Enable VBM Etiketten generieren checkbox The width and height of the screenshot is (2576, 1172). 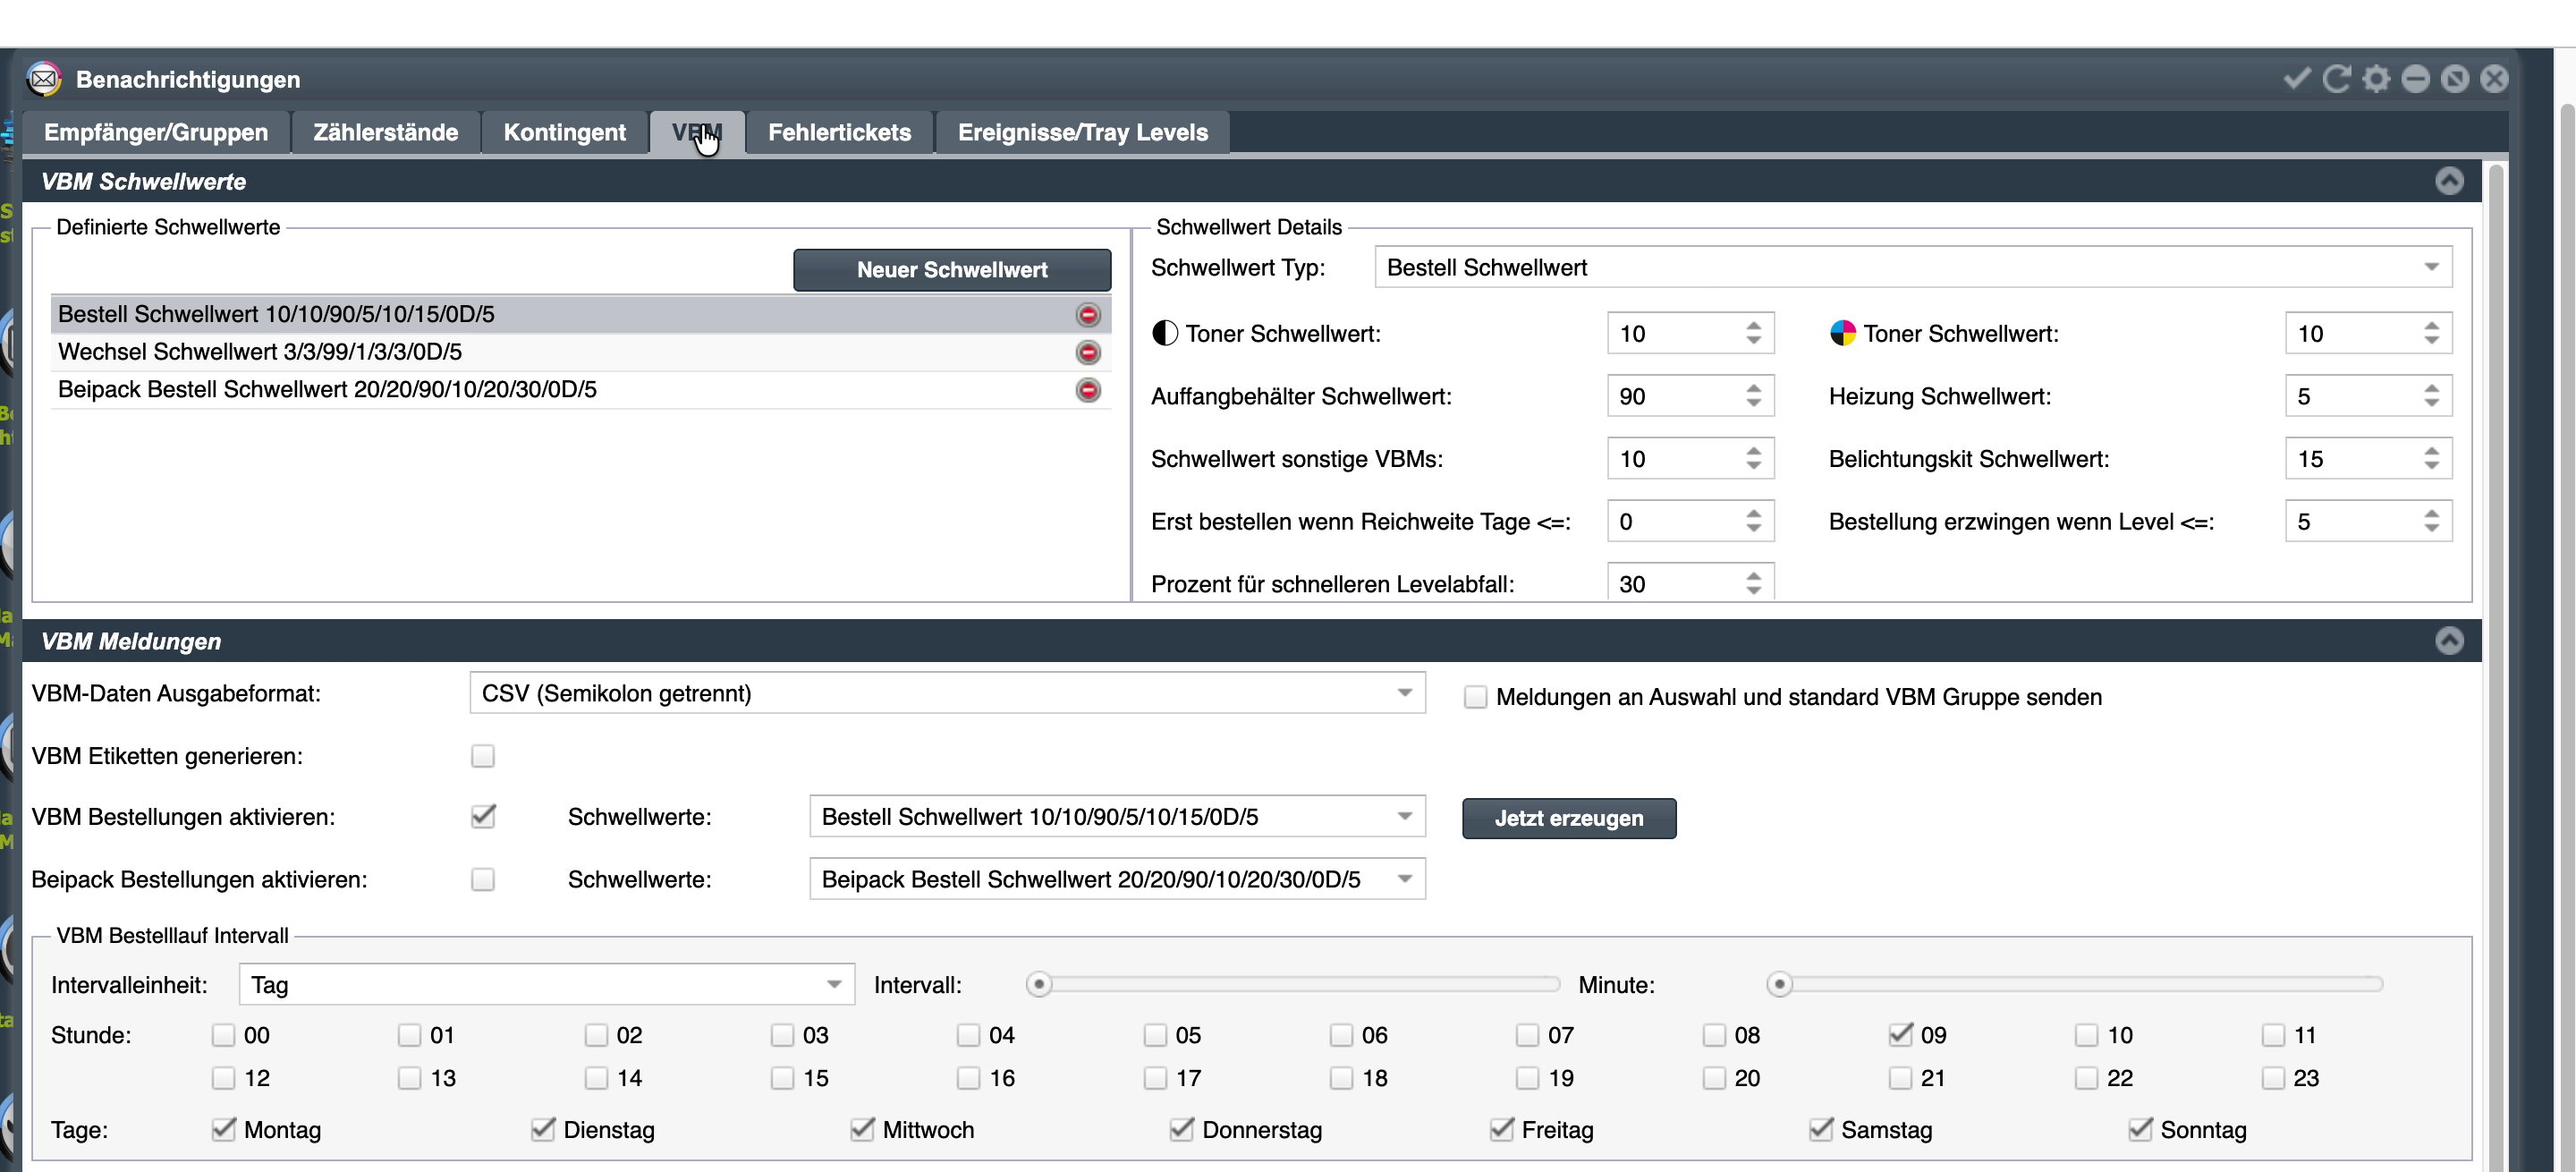(483, 756)
